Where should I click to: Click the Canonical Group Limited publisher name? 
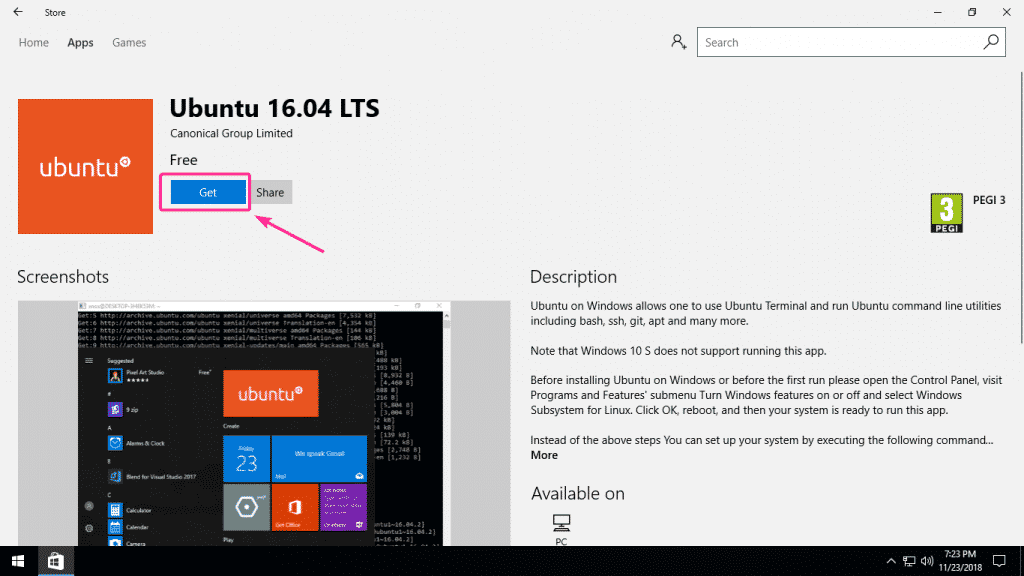point(231,133)
